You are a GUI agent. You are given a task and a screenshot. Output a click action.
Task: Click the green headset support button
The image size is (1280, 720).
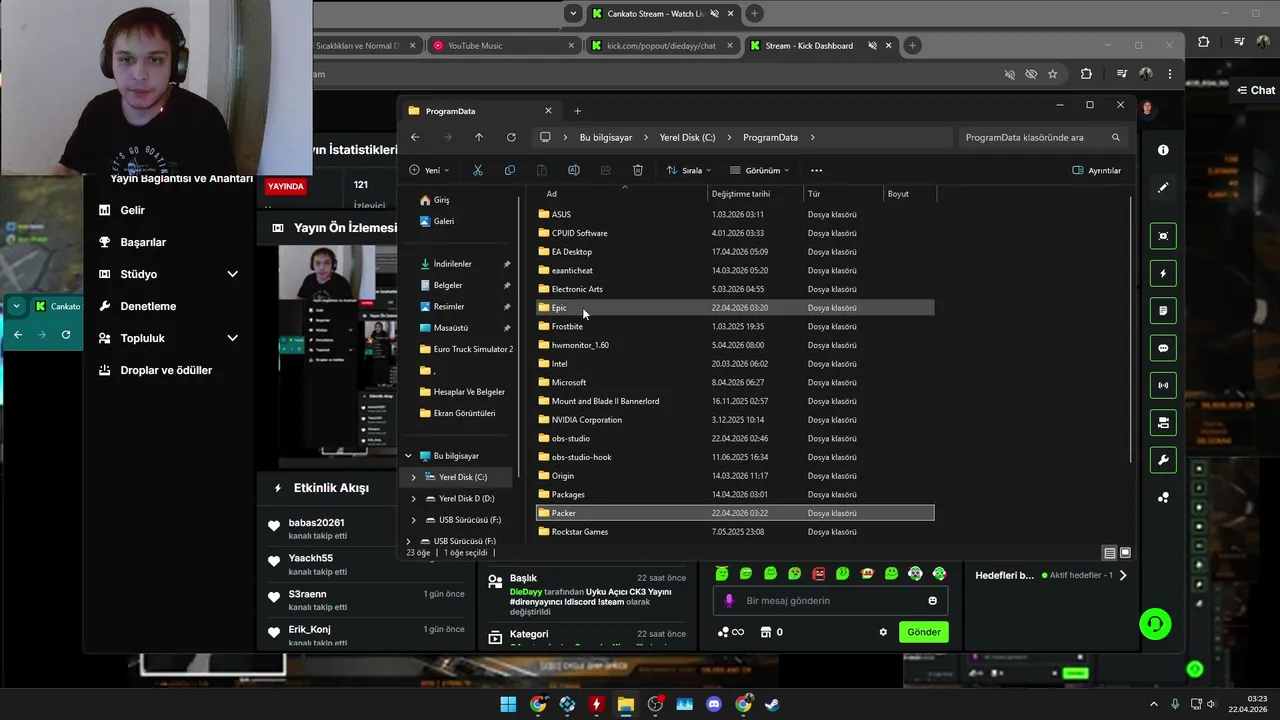1155,624
